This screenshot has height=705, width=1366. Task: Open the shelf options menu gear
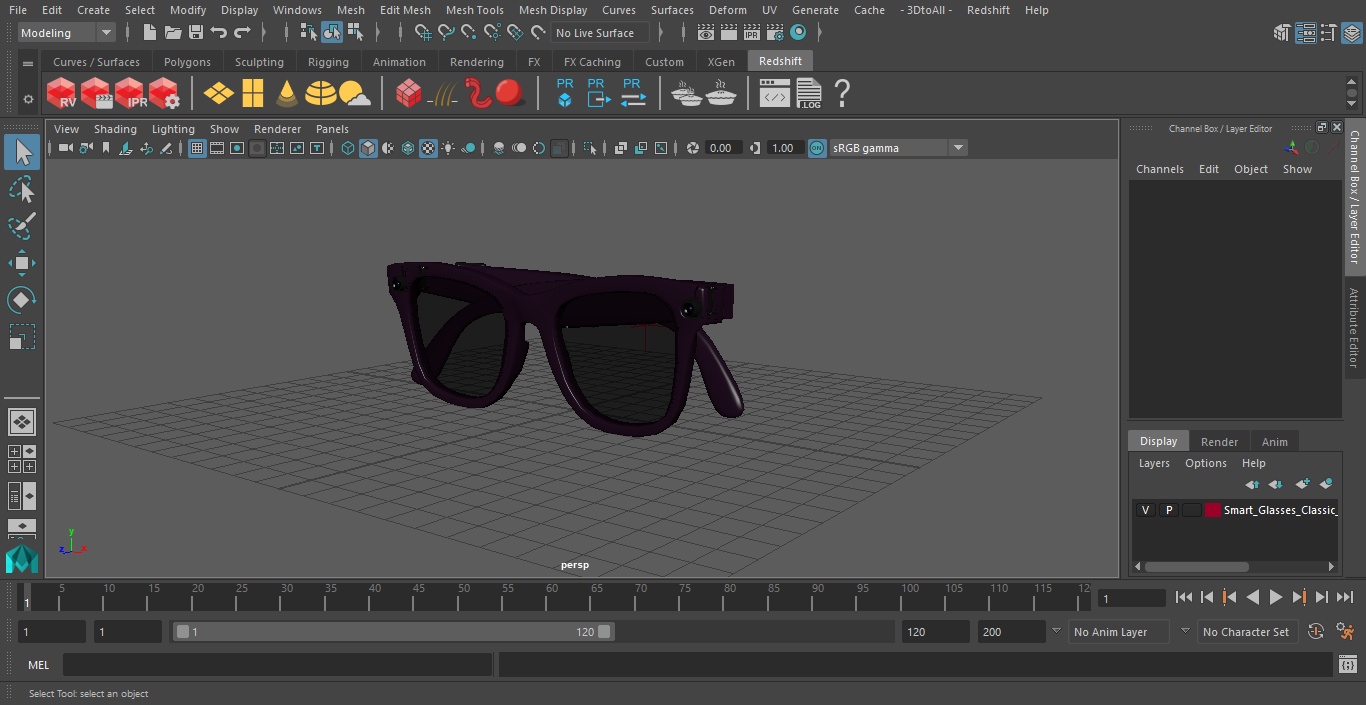pos(28,99)
